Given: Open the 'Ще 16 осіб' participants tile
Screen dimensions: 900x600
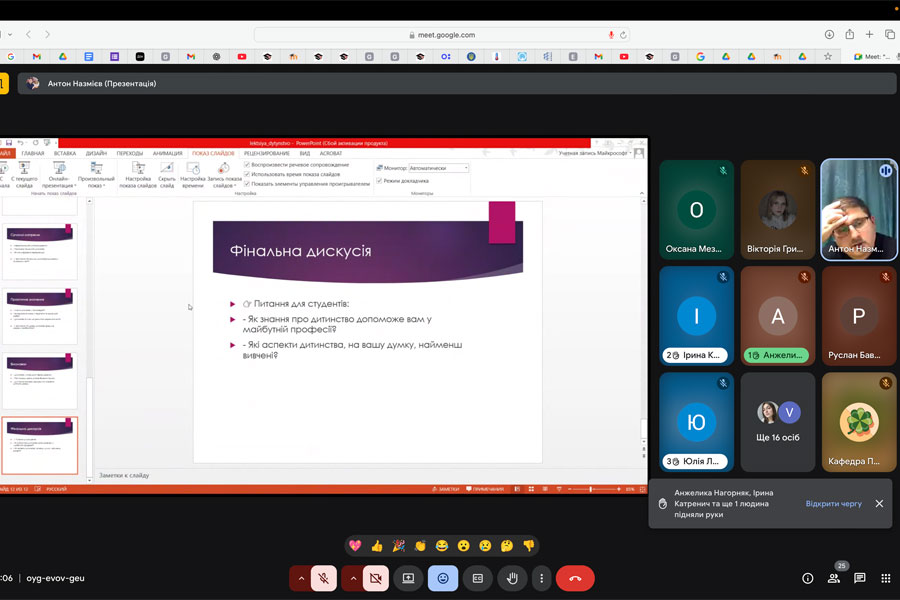Looking at the screenshot, I should (777, 423).
